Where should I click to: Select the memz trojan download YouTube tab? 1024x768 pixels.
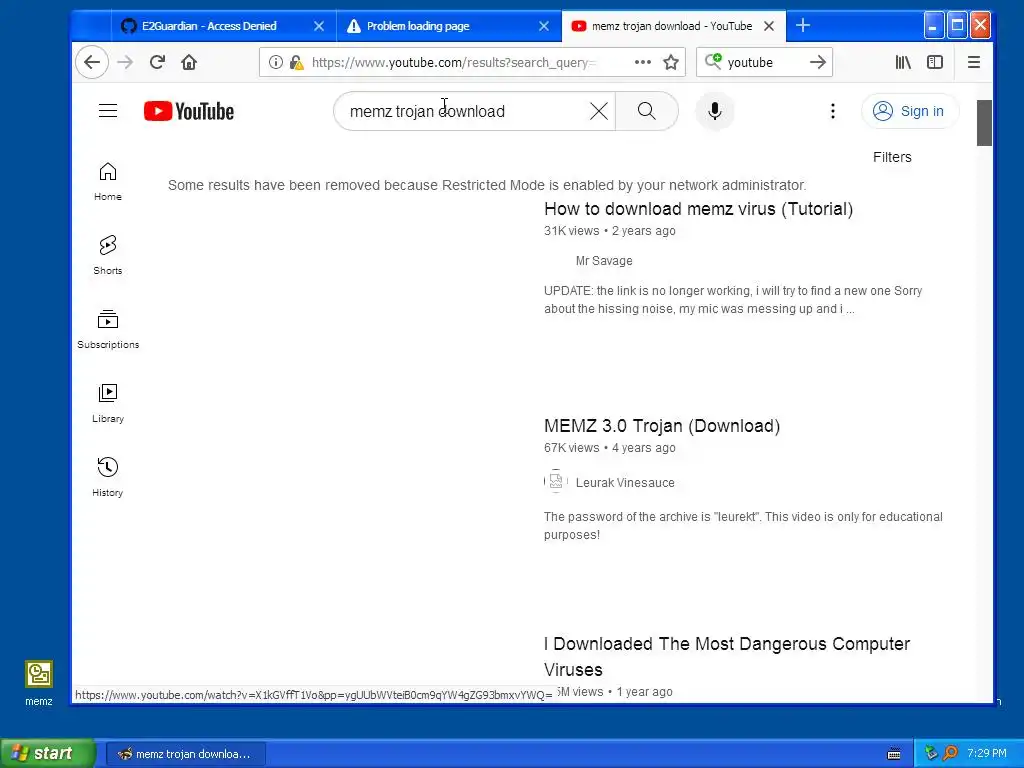(671, 26)
